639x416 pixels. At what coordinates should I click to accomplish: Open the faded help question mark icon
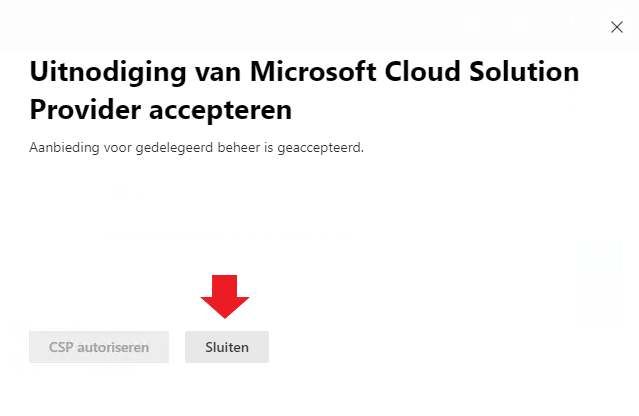pos(568,24)
